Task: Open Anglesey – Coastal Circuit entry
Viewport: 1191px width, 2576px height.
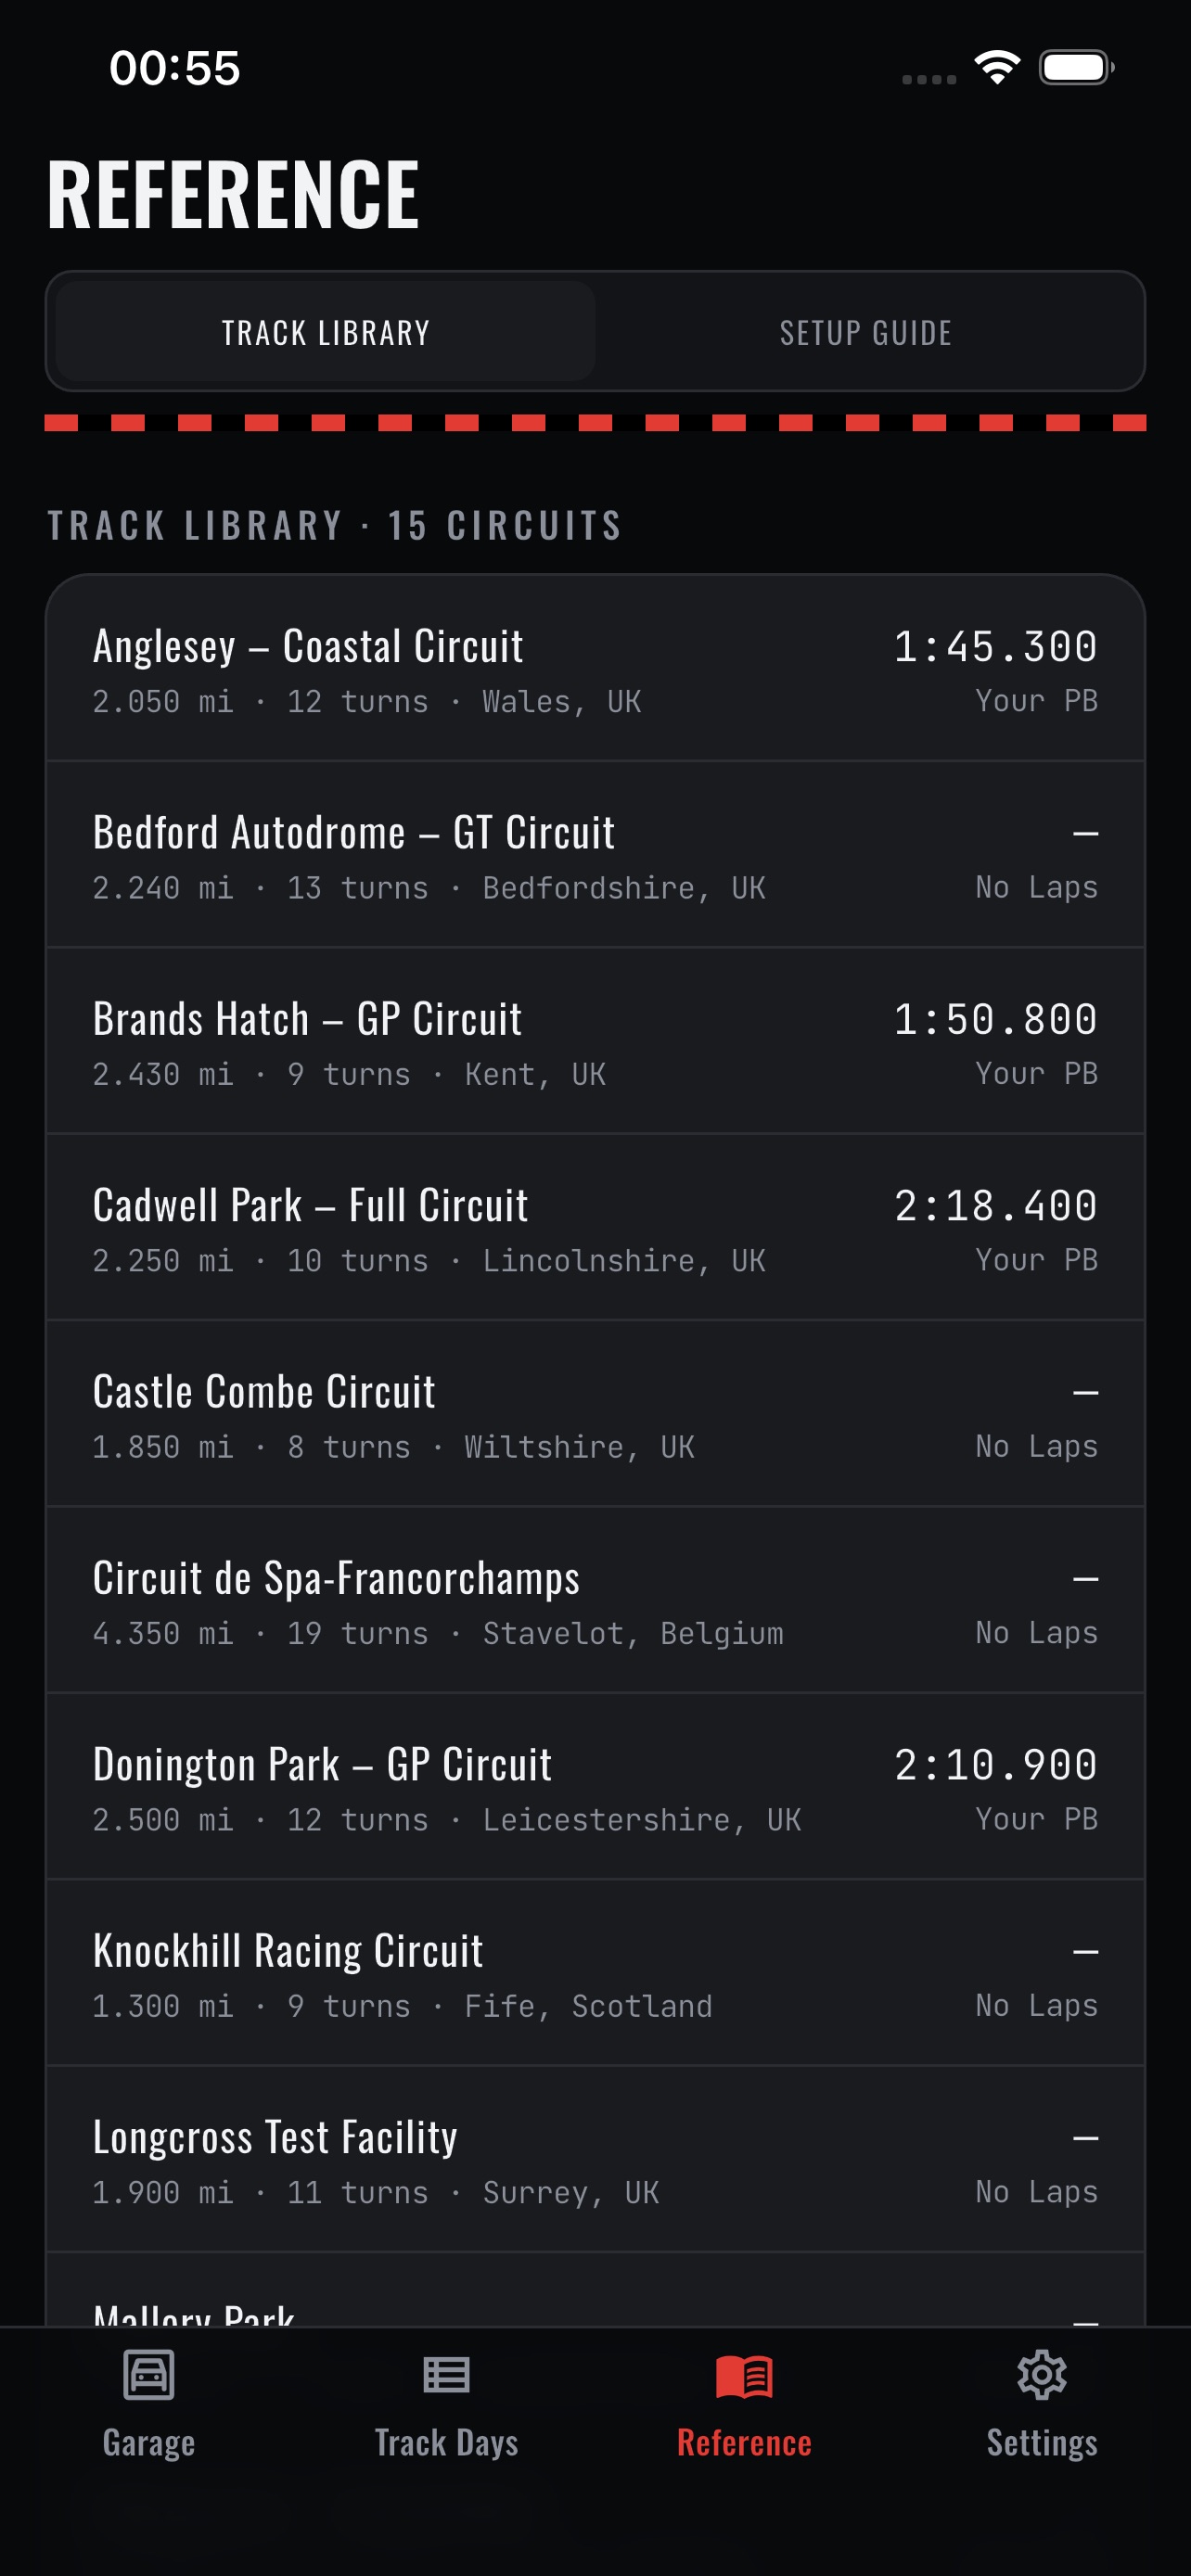Action: pyautogui.click(x=595, y=669)
